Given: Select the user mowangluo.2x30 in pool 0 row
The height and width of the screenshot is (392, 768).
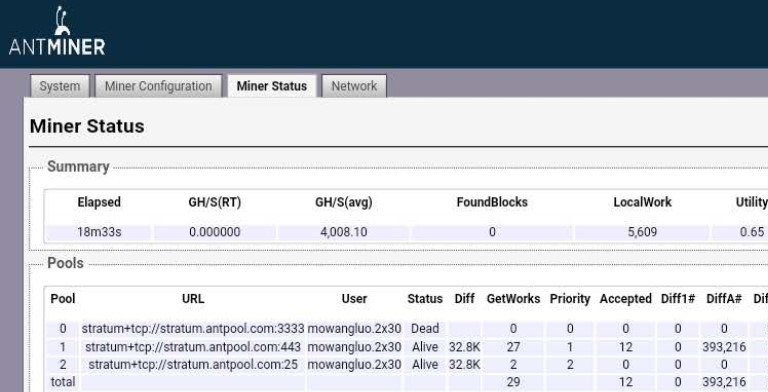Looking at the screenshot, I should click(x=354, y=328).
